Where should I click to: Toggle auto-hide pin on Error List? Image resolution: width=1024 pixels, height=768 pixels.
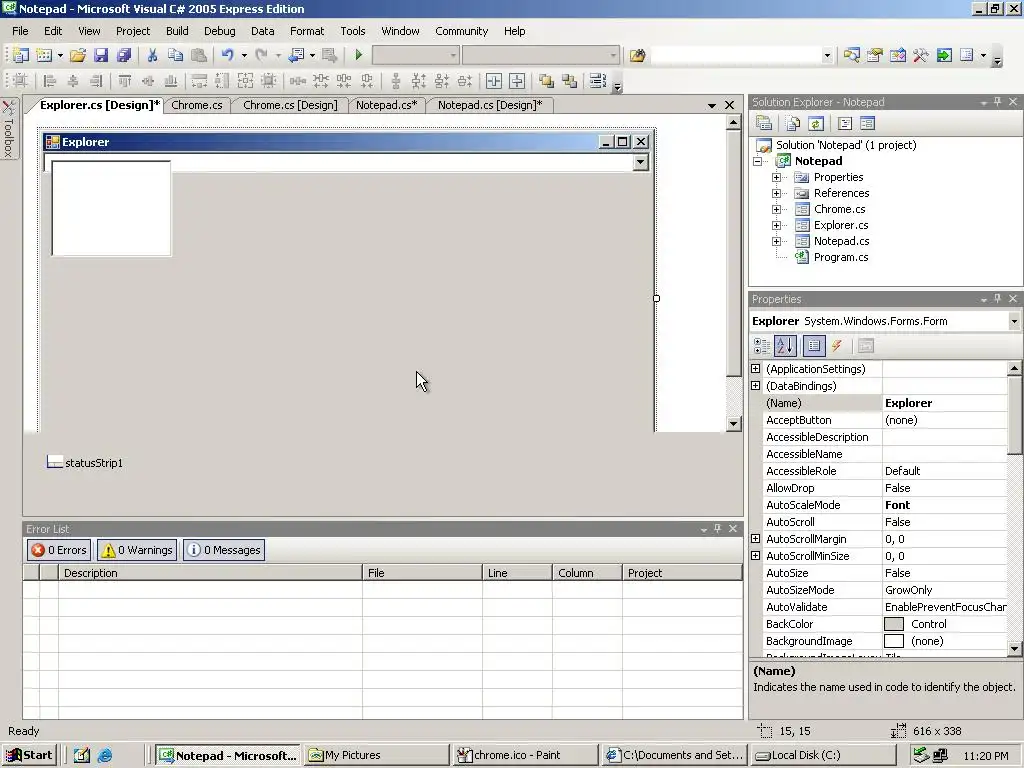718,529
